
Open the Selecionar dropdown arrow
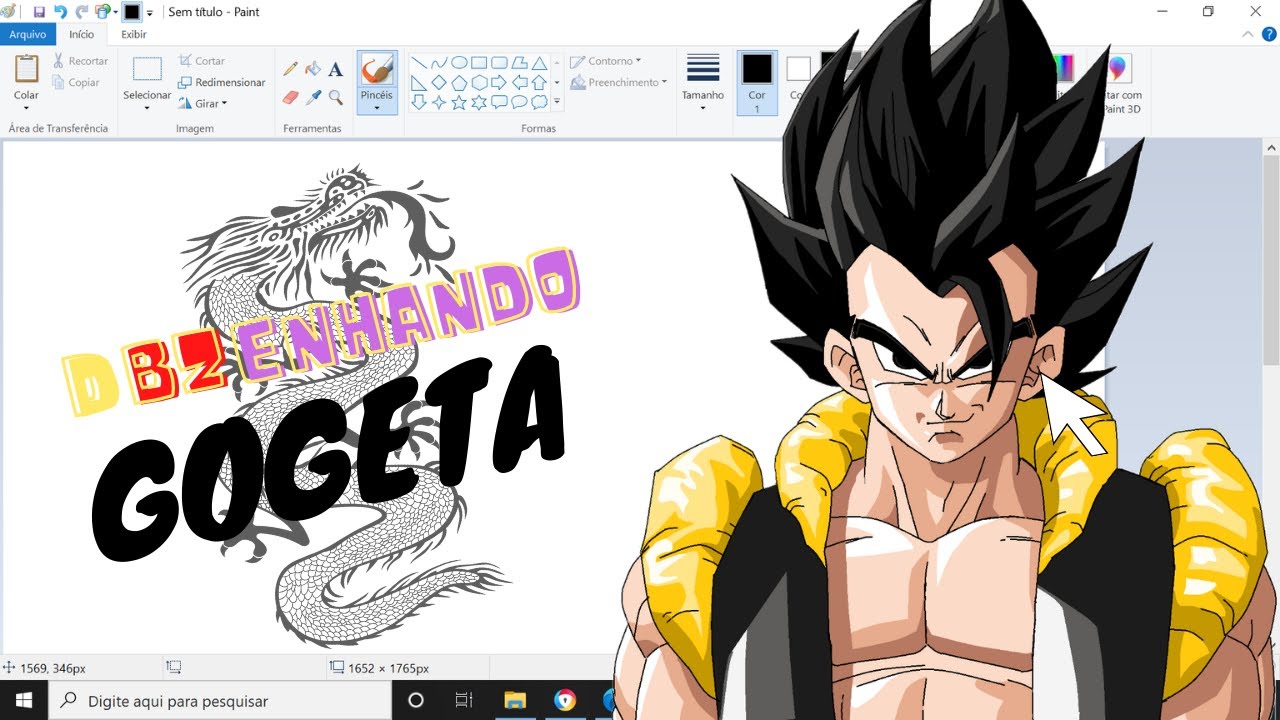[x=147, y=107]
